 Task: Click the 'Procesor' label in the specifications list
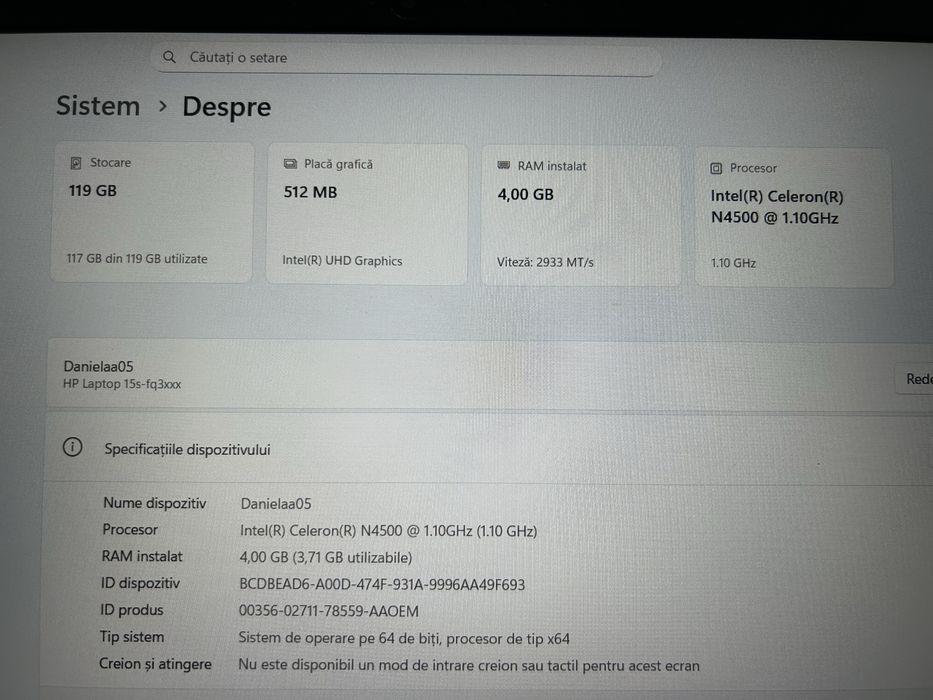click(x=130, y=530)
